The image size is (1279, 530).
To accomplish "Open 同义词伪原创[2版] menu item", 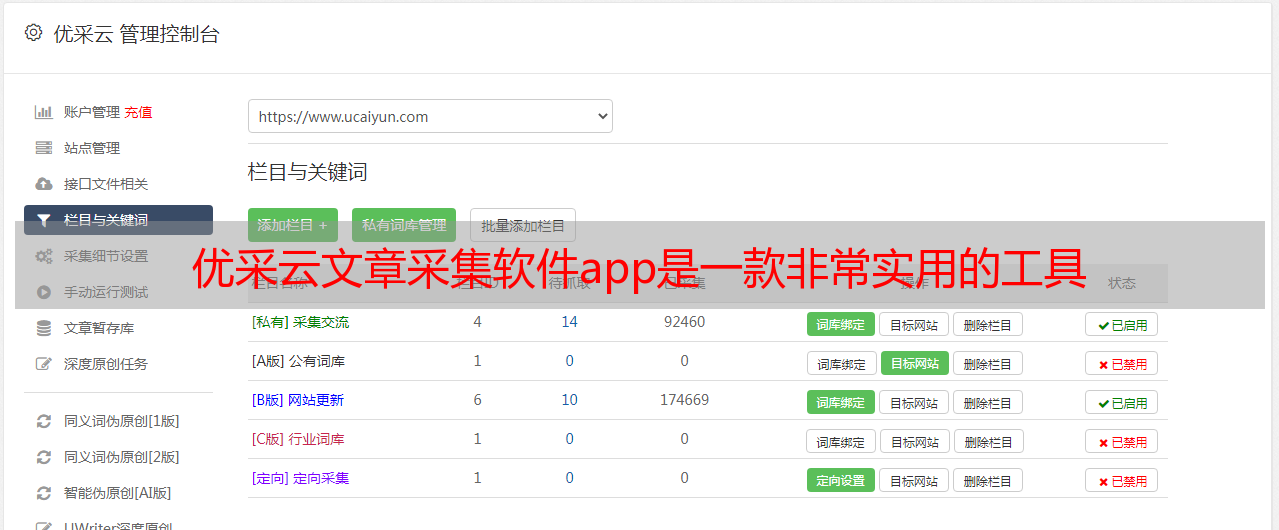I will tap(122, 457).
